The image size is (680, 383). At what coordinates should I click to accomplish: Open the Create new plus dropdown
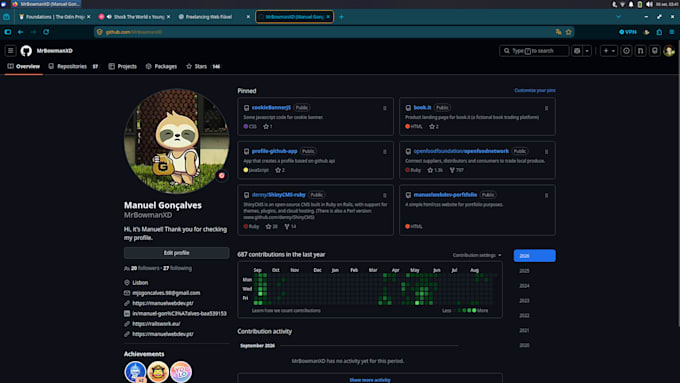click(609, 51)
